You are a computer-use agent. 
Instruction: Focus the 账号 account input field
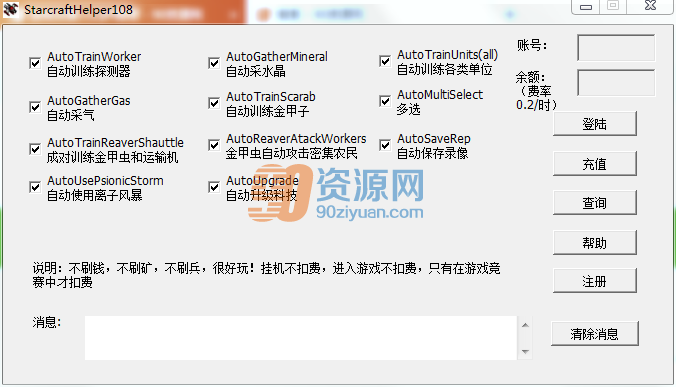pyautogui.click(x=616, y=48)
